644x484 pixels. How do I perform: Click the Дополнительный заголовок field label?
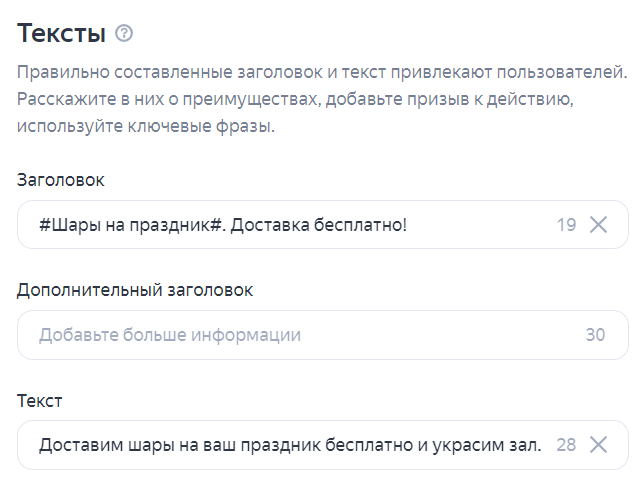click(x=135, y=290)
